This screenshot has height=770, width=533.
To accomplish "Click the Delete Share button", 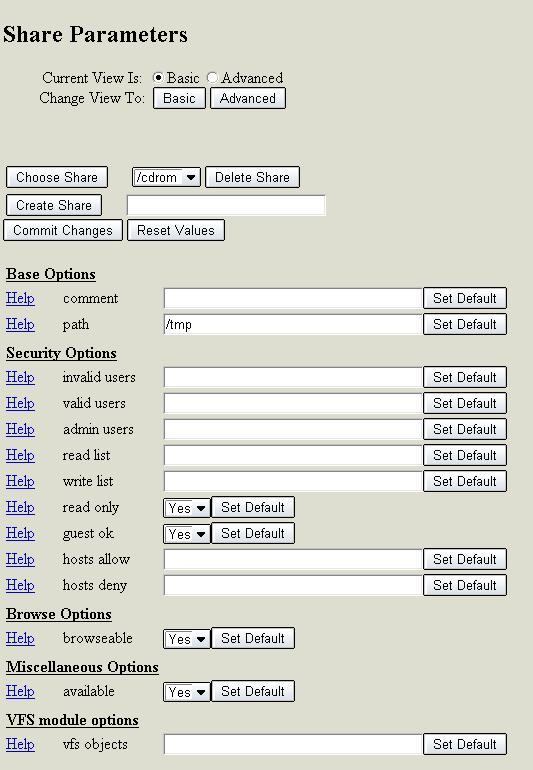I will pos(252,177).
